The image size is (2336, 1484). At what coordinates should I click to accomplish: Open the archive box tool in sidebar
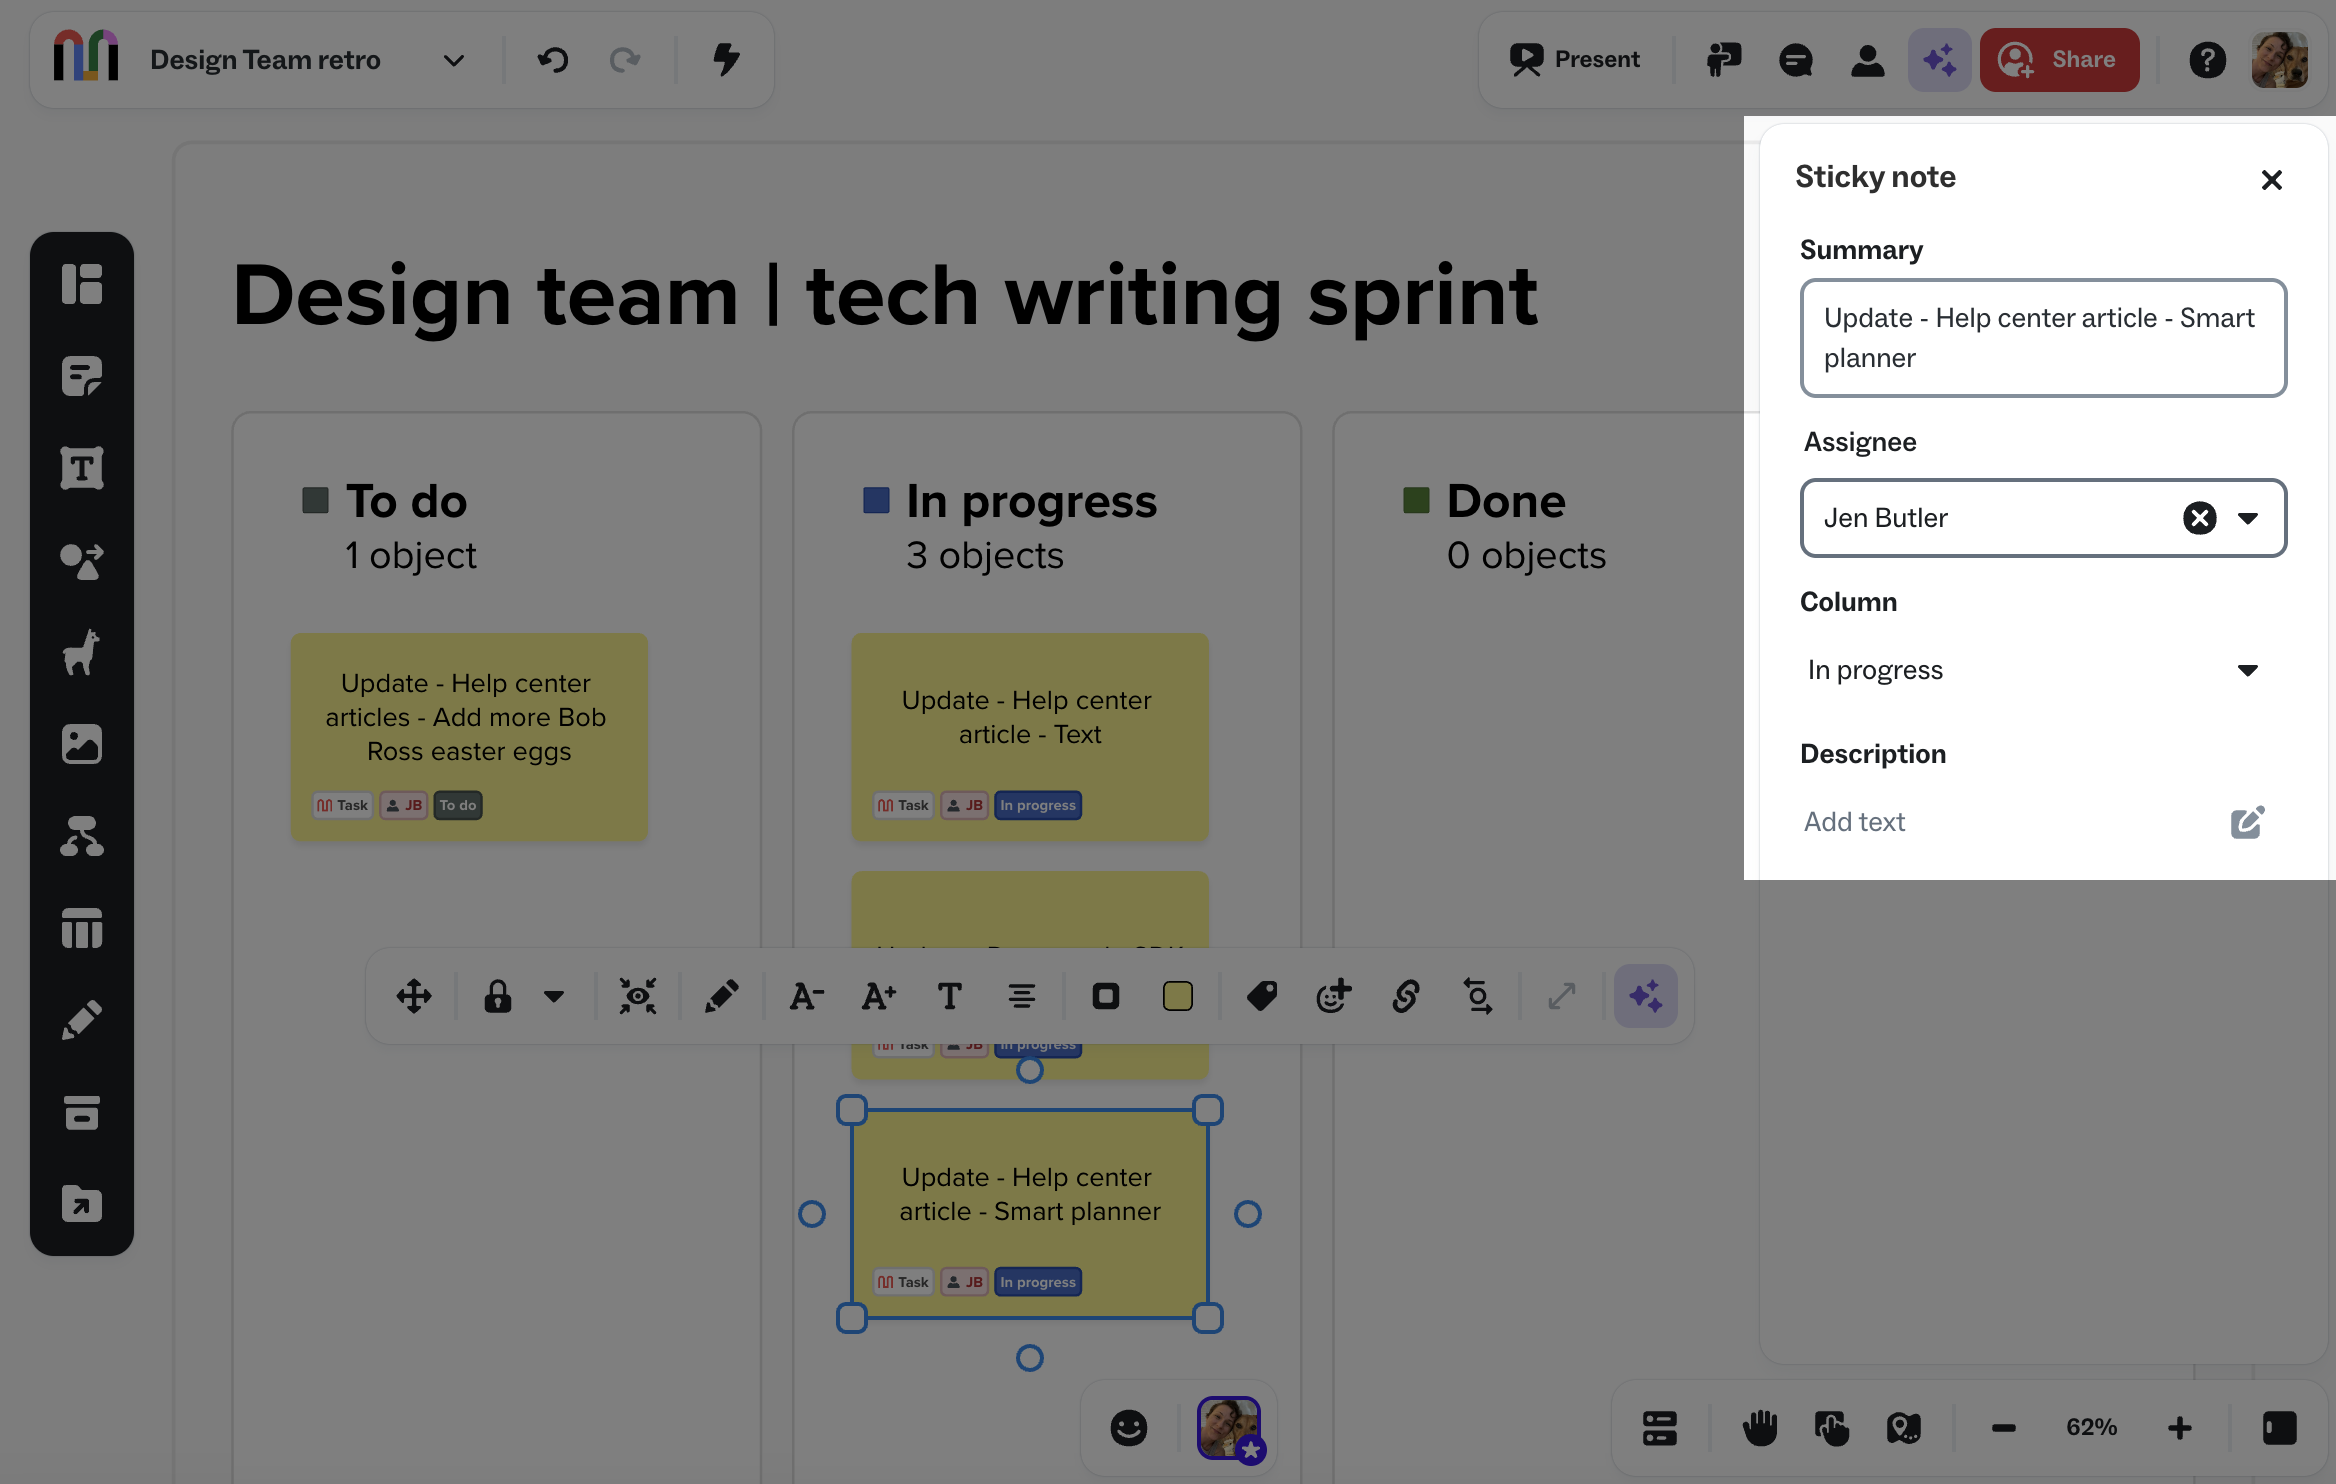[82, 1112]
